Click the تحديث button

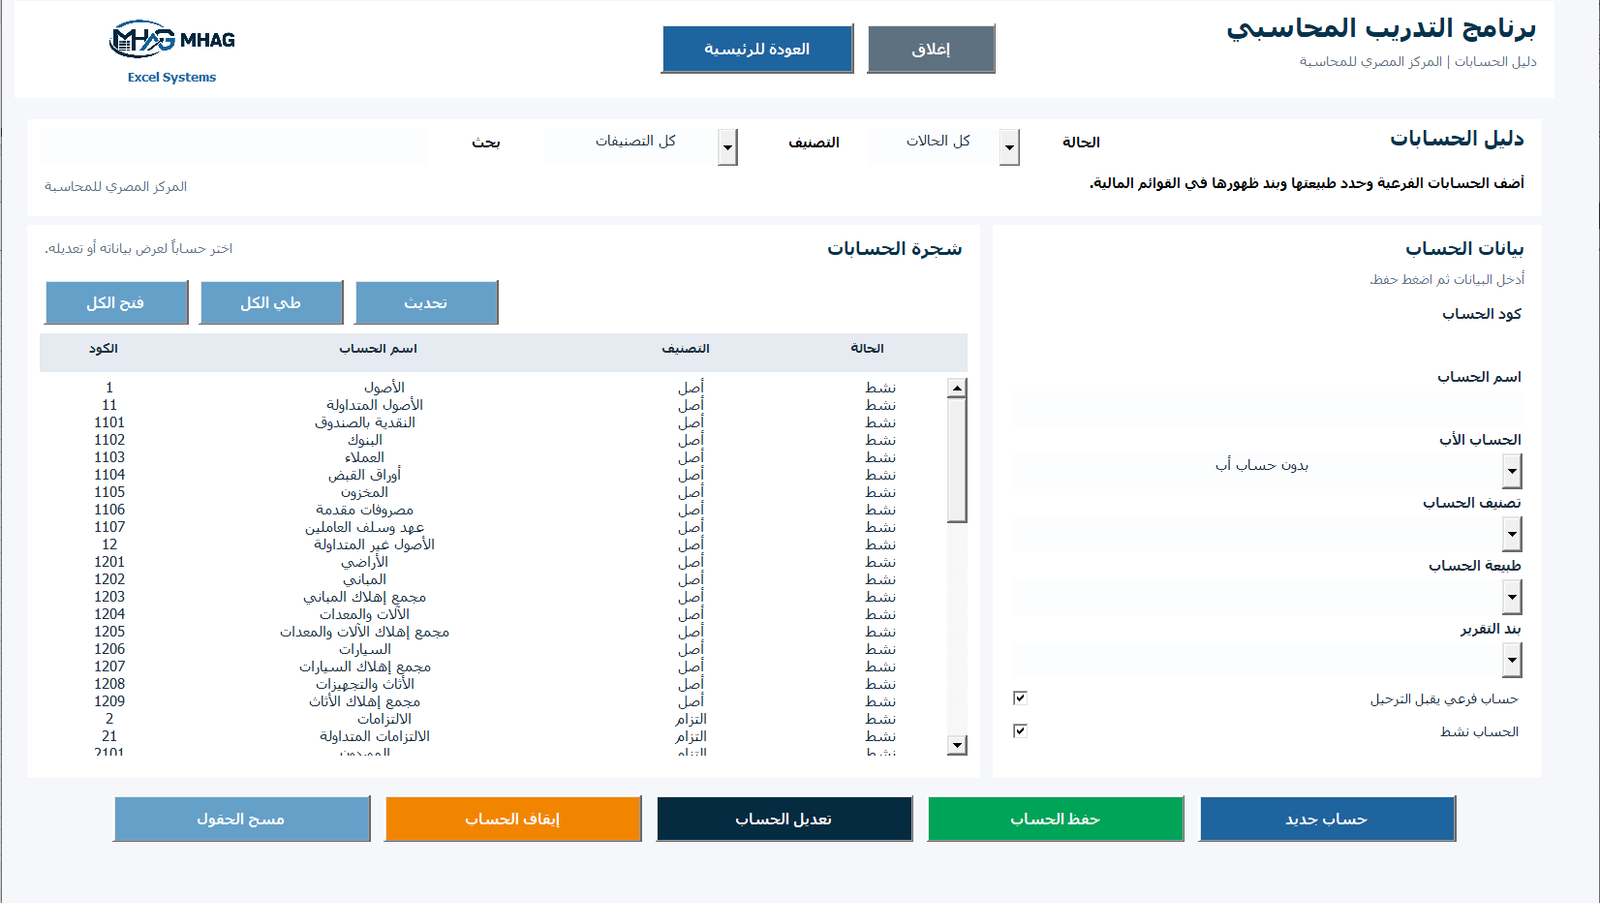tap(426, 303)
